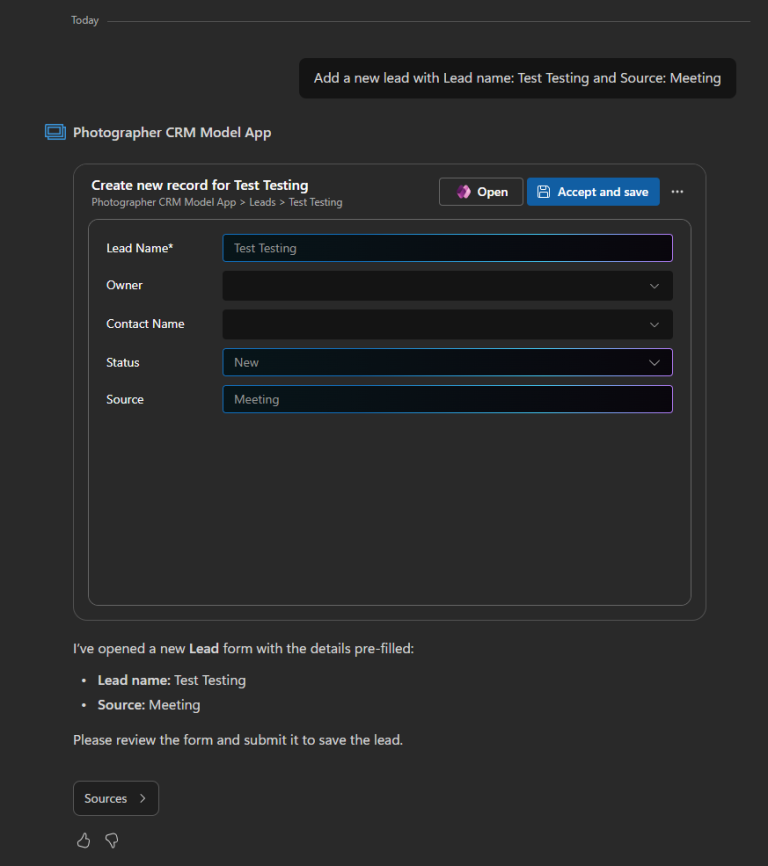Click the thumbs up feedback icon
The height and width of the screenshot is (866, 768).
coord(83,840)
